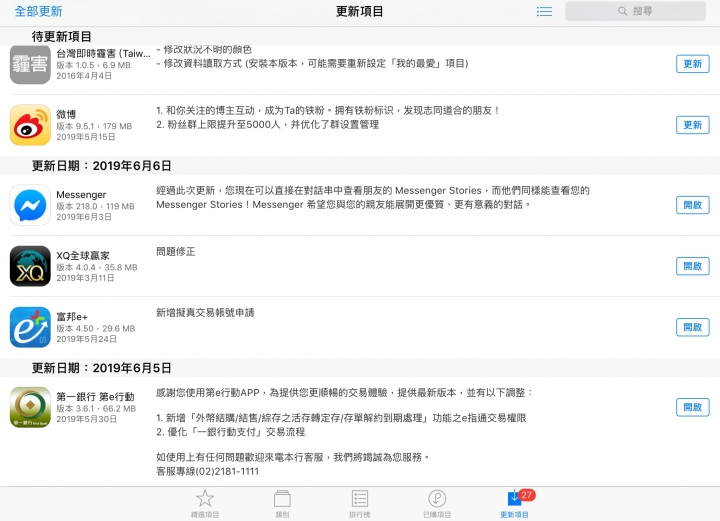Tap the 問題修正 release note
Screen dimensions: 720x521
point(175,252)
